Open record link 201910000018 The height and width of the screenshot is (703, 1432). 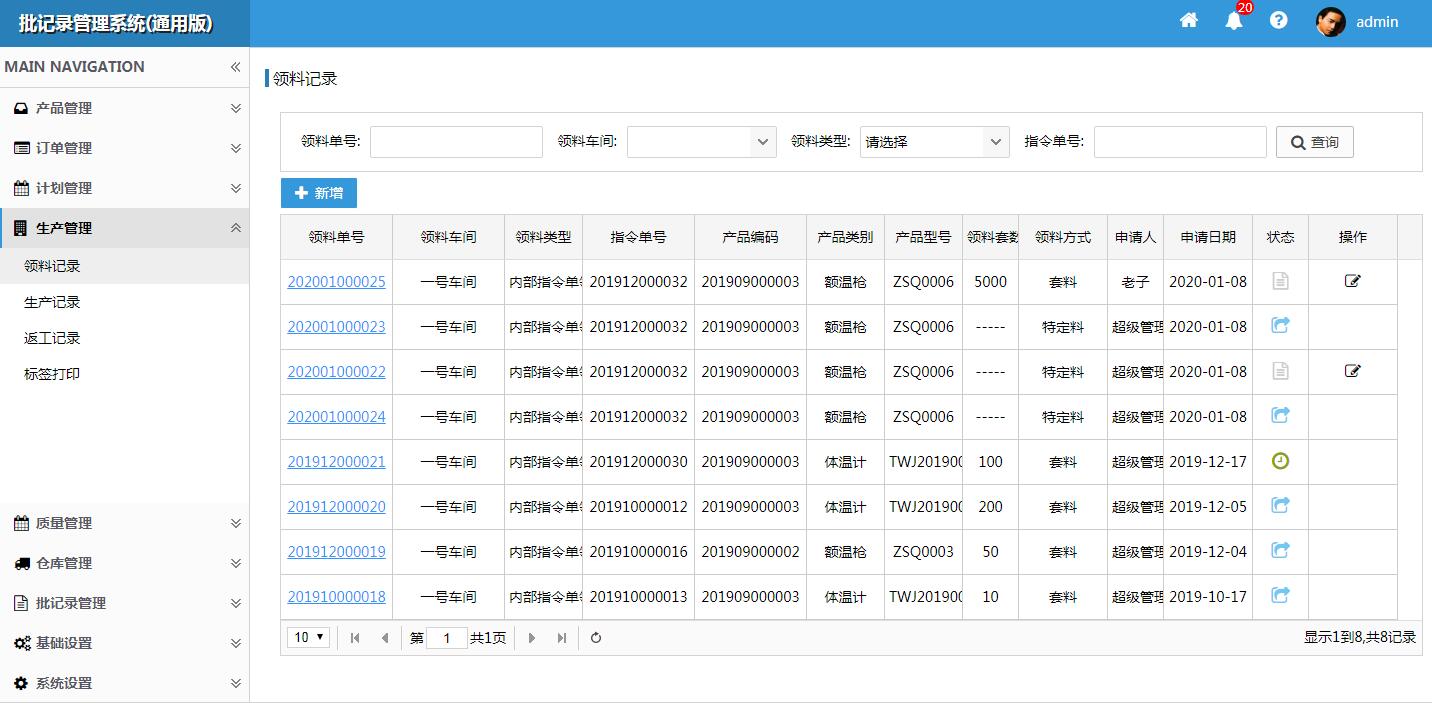click(336, 597)
